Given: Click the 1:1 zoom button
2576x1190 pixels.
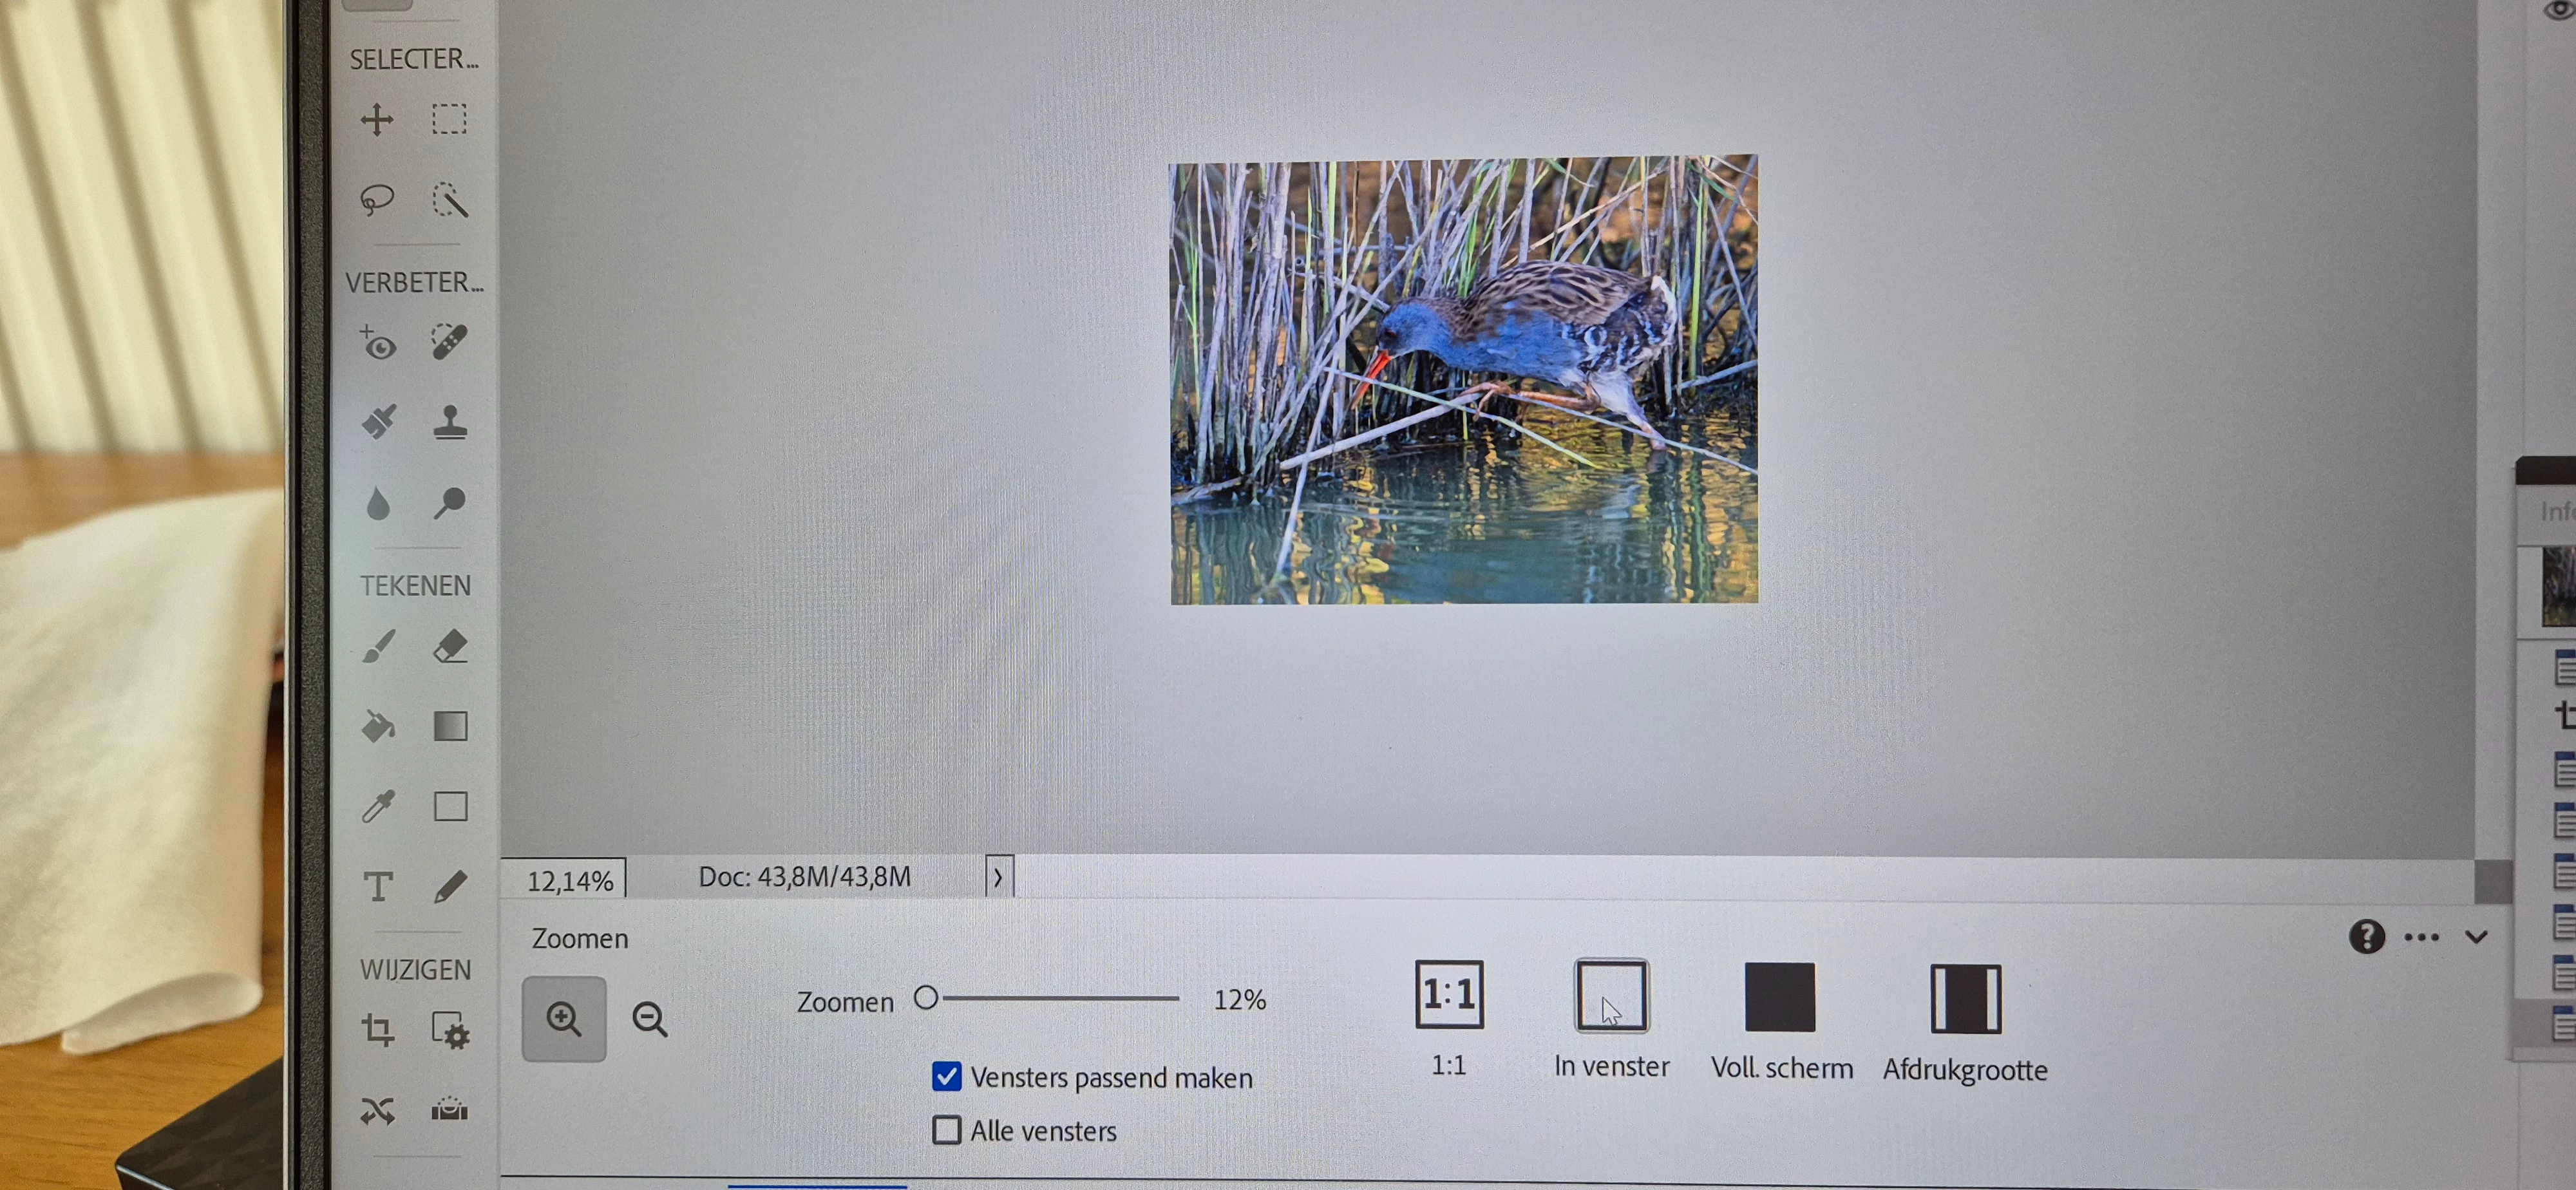Looking at the screenshot, I should [x=1449, y=995].
